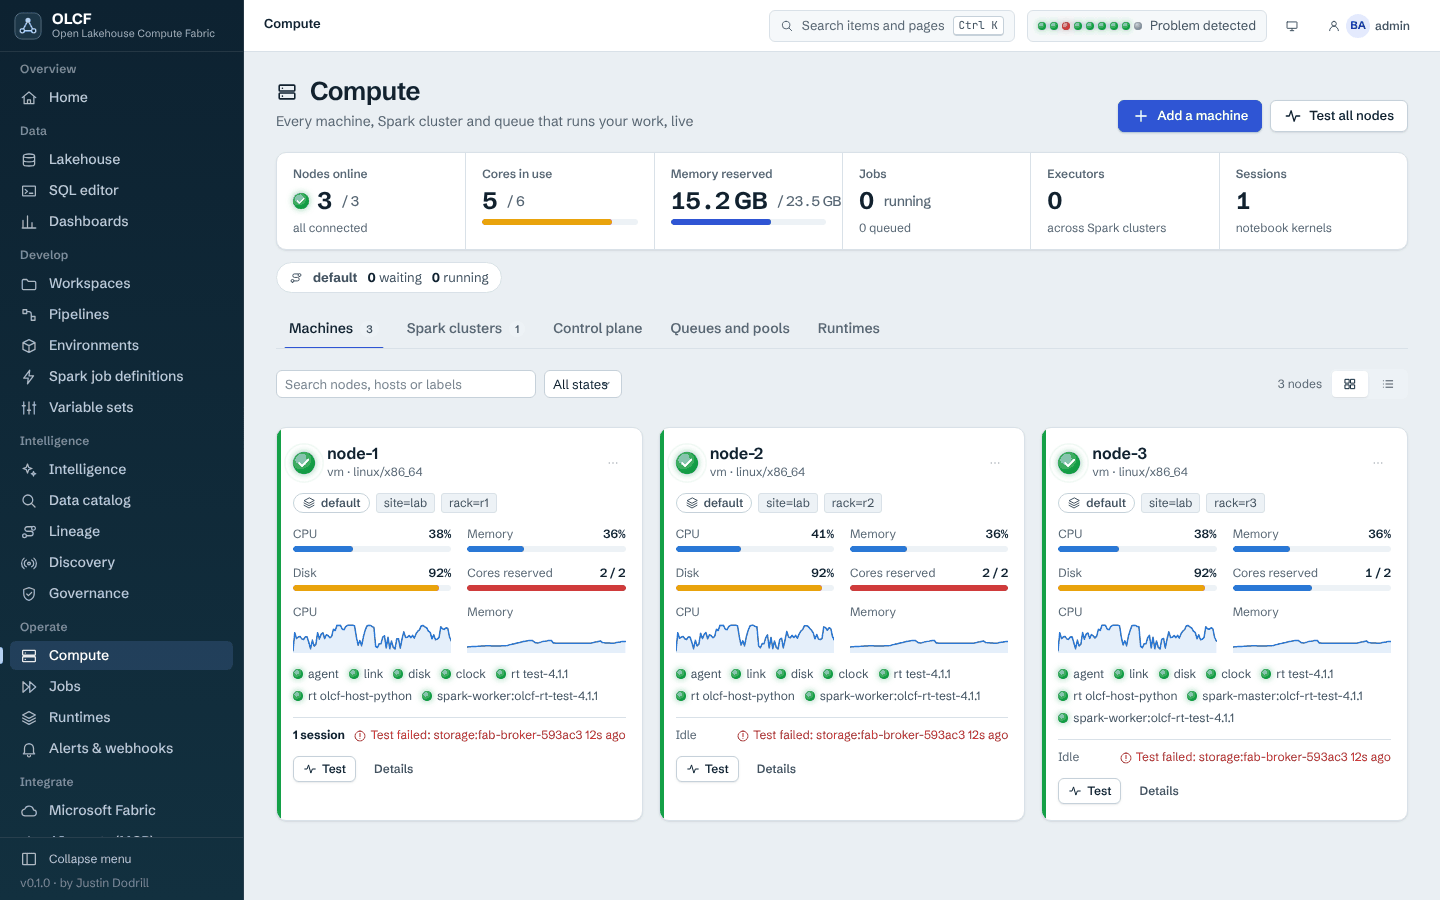
Task: Click the Memory reserved progress bar
Action: click(748, 222)
